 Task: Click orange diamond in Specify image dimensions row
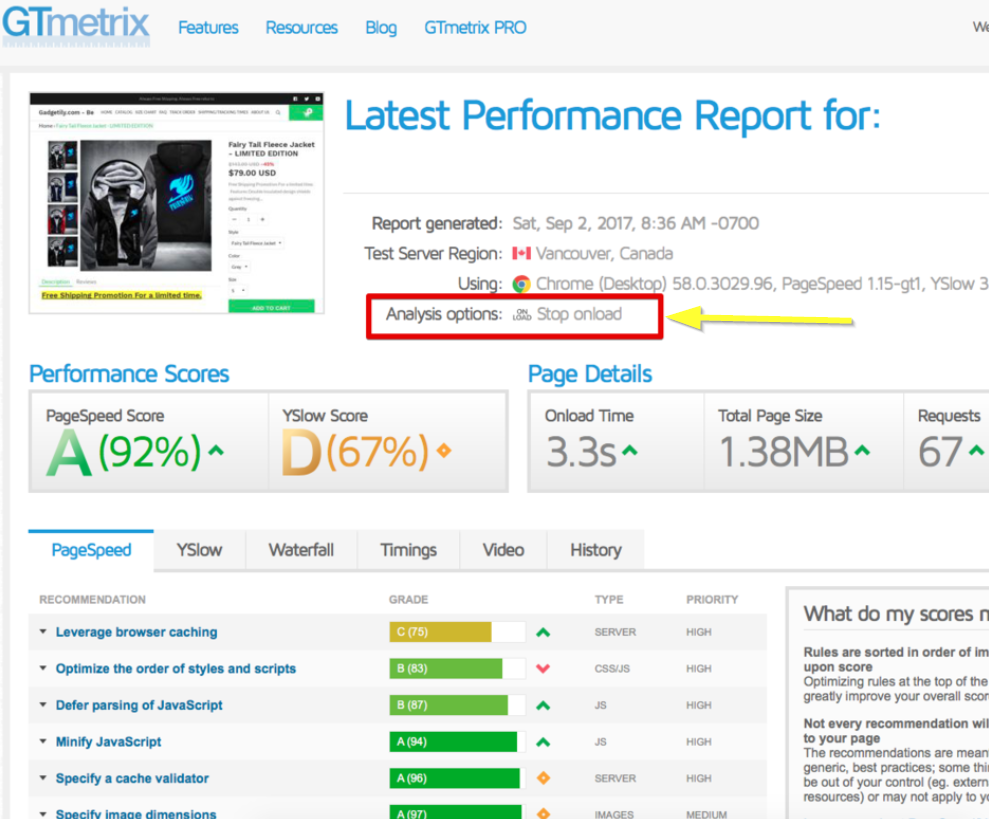point(543,813)
